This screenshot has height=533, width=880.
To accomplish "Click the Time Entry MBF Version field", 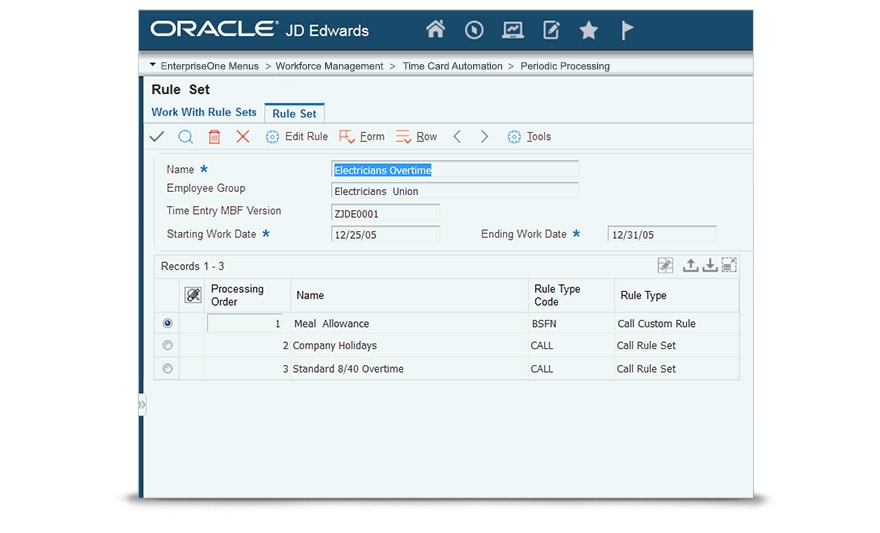I will tap(385, 214).
